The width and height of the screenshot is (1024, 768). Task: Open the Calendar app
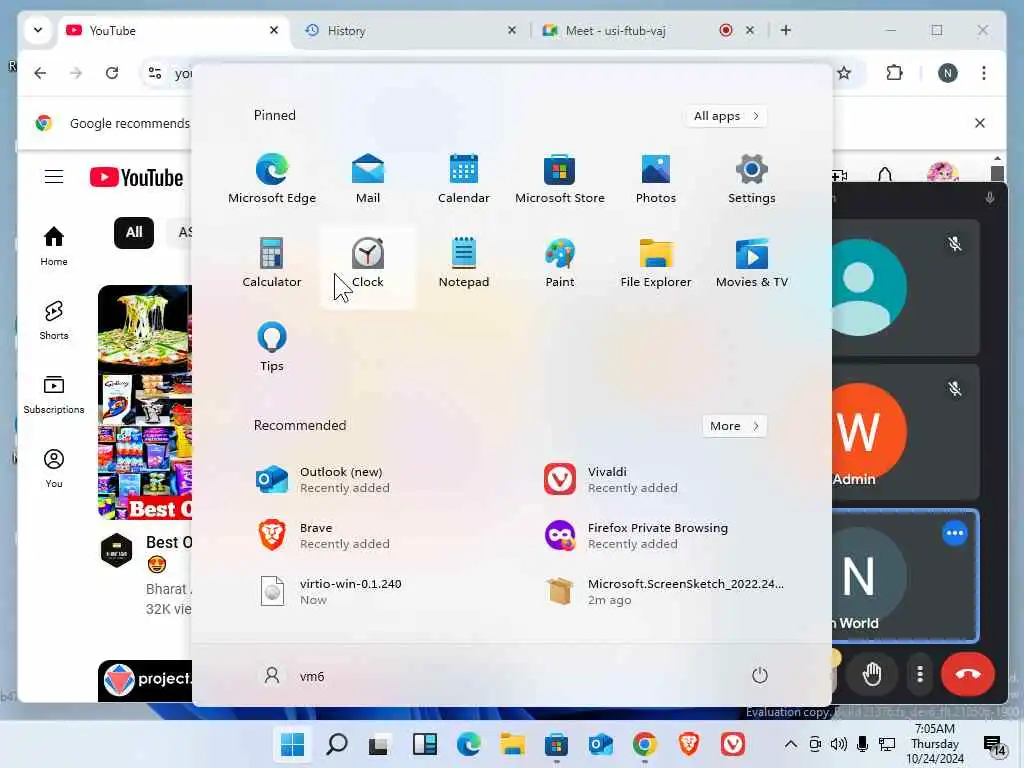coord(464,178)
